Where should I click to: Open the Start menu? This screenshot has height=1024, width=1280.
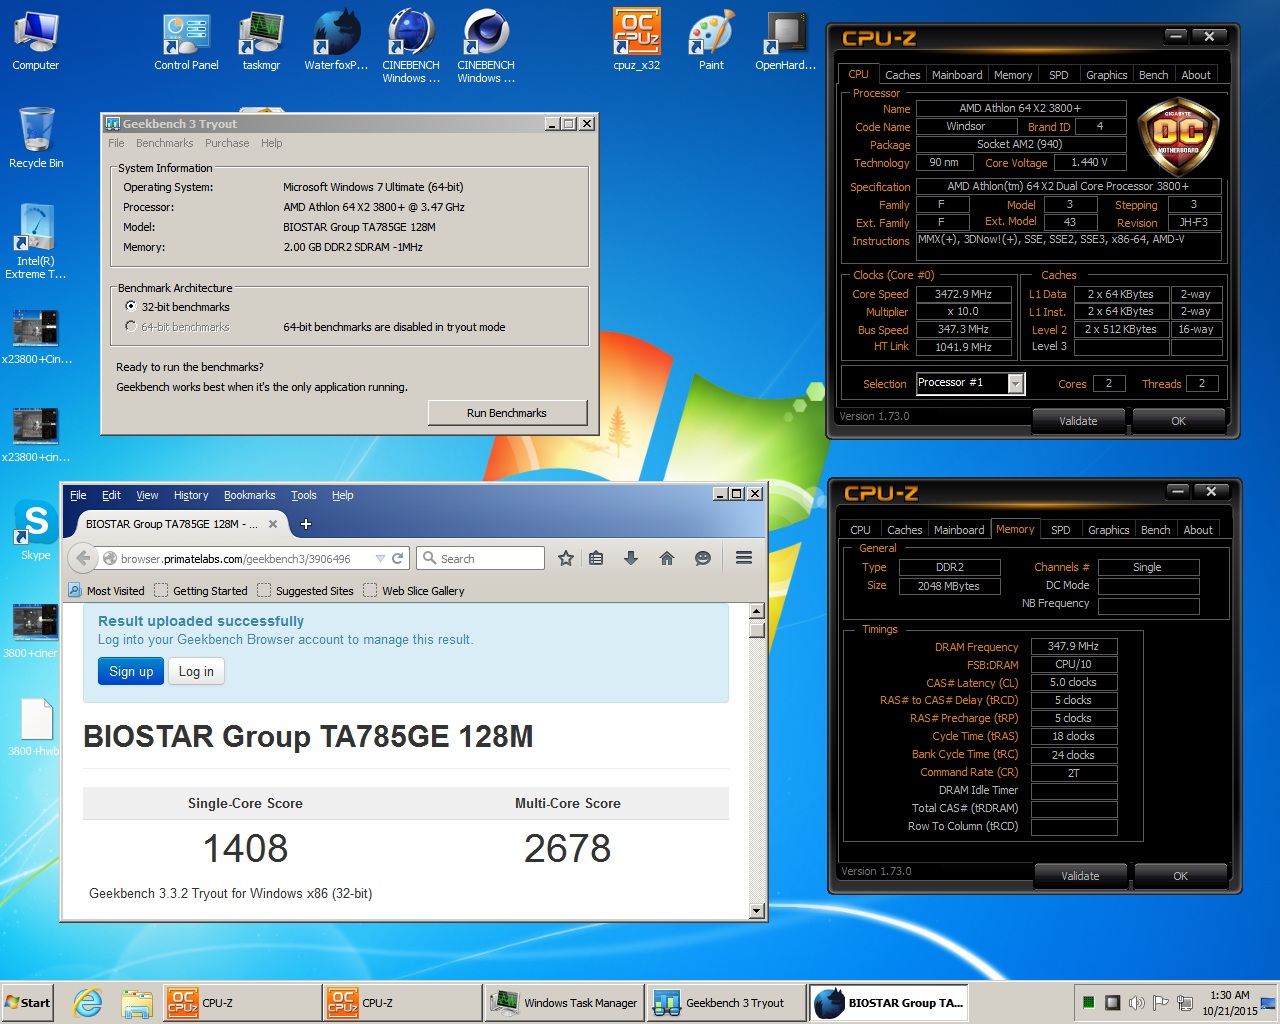pos(28,1002)
